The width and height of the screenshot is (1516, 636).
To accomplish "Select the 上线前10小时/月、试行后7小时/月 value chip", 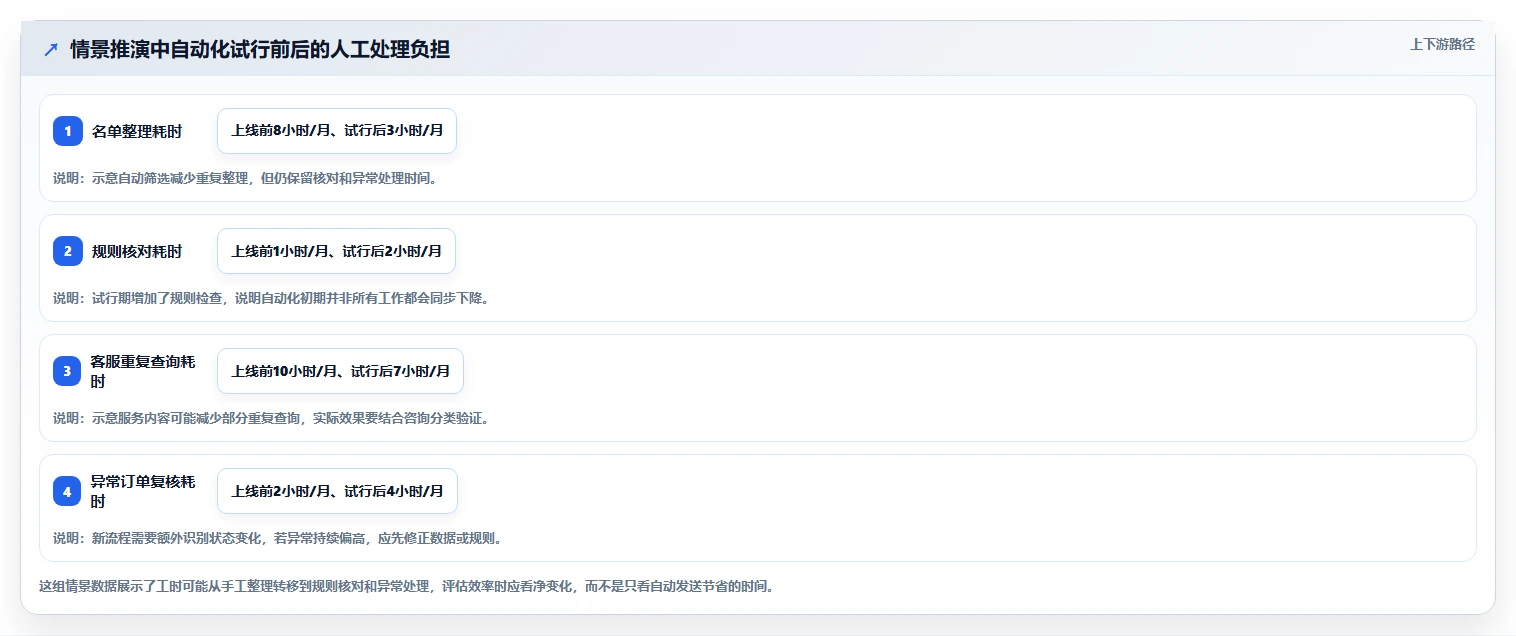I will click(x=340, y=371).
